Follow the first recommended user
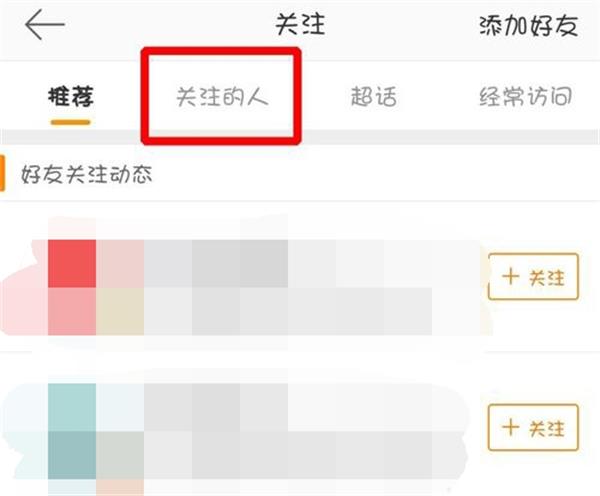This screenshot has height=496, width=600. [533, 276]
